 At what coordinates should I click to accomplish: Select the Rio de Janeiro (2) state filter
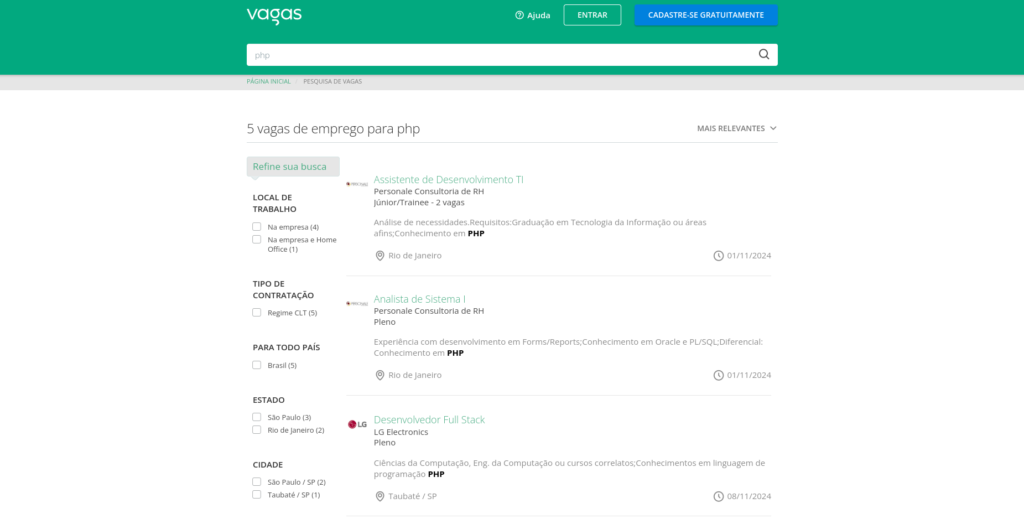coord(257,429)
